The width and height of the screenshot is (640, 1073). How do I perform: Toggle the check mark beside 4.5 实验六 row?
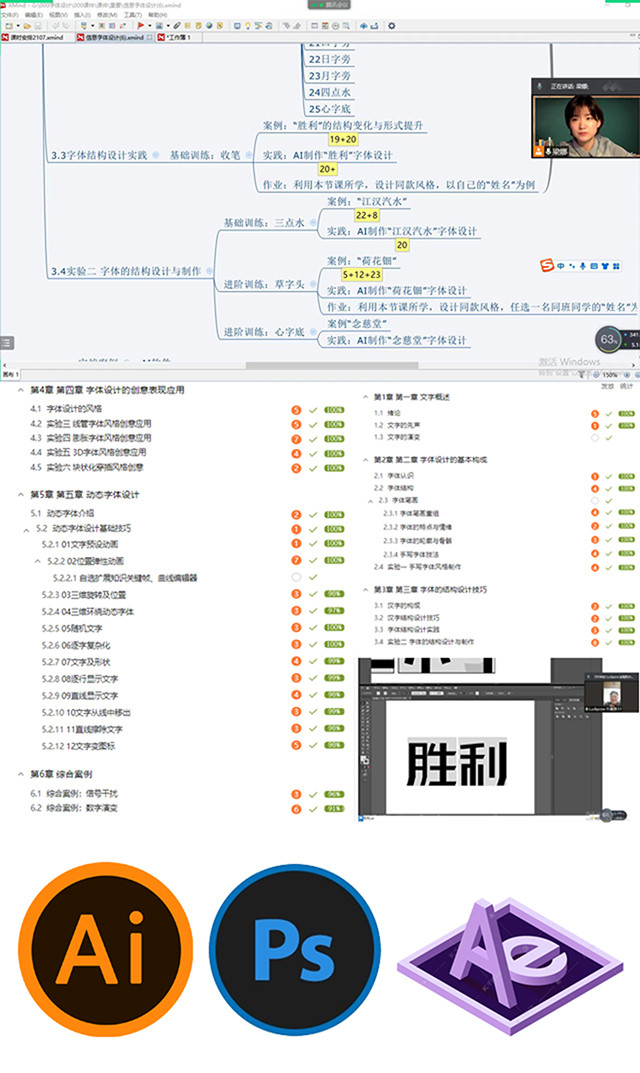[313, 469]
